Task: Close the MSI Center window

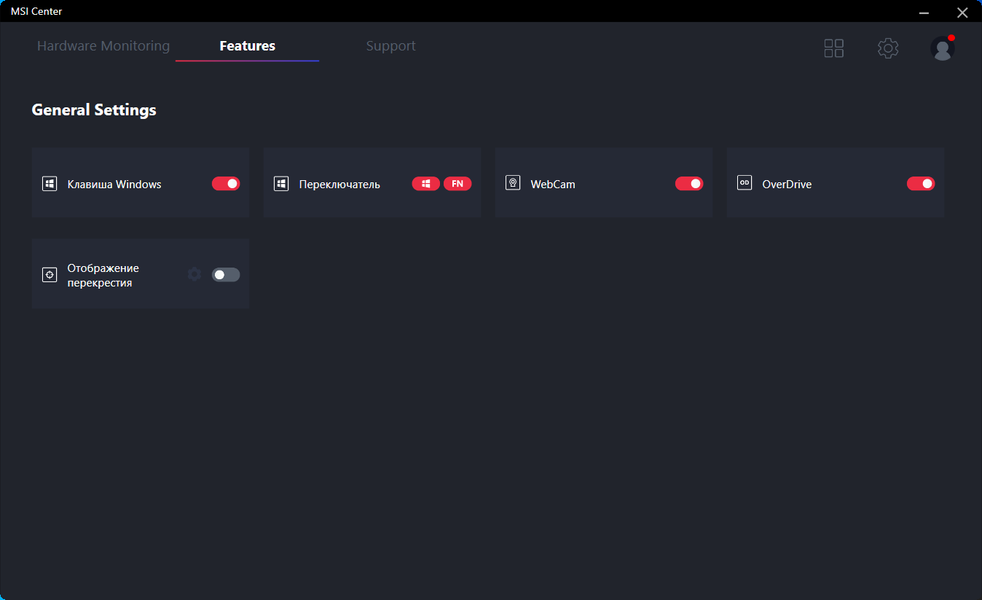Action: pos(963,12)
